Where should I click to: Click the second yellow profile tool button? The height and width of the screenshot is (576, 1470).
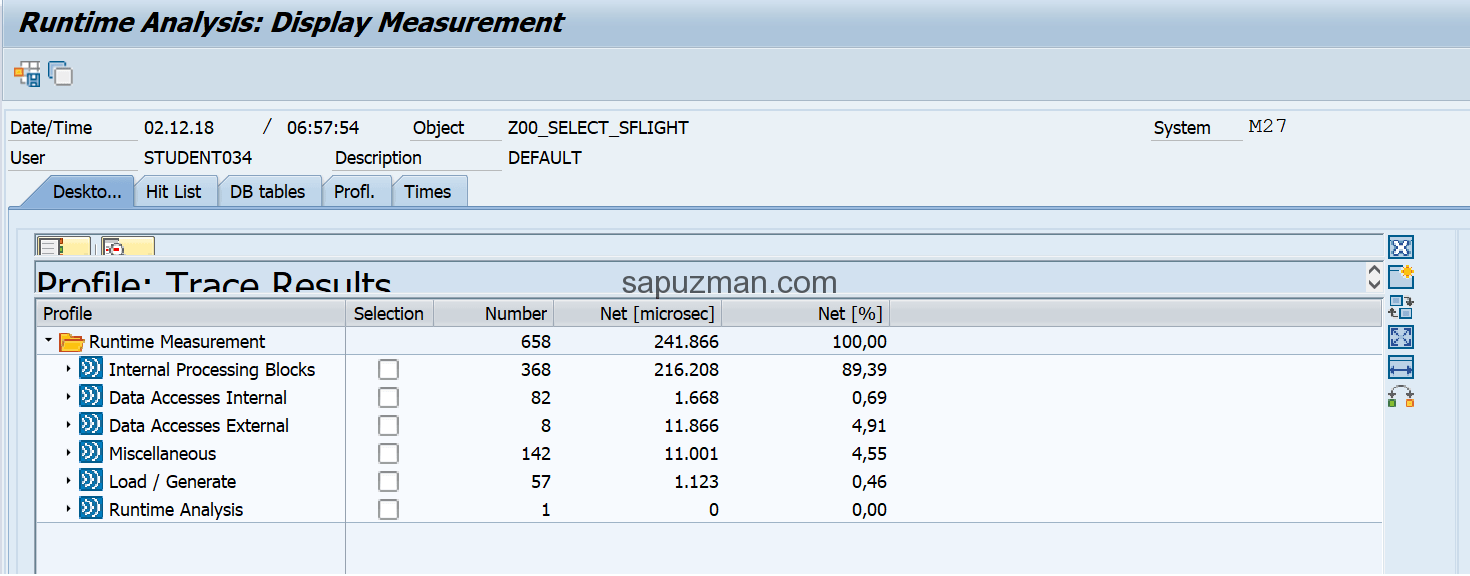click(127, 247)
